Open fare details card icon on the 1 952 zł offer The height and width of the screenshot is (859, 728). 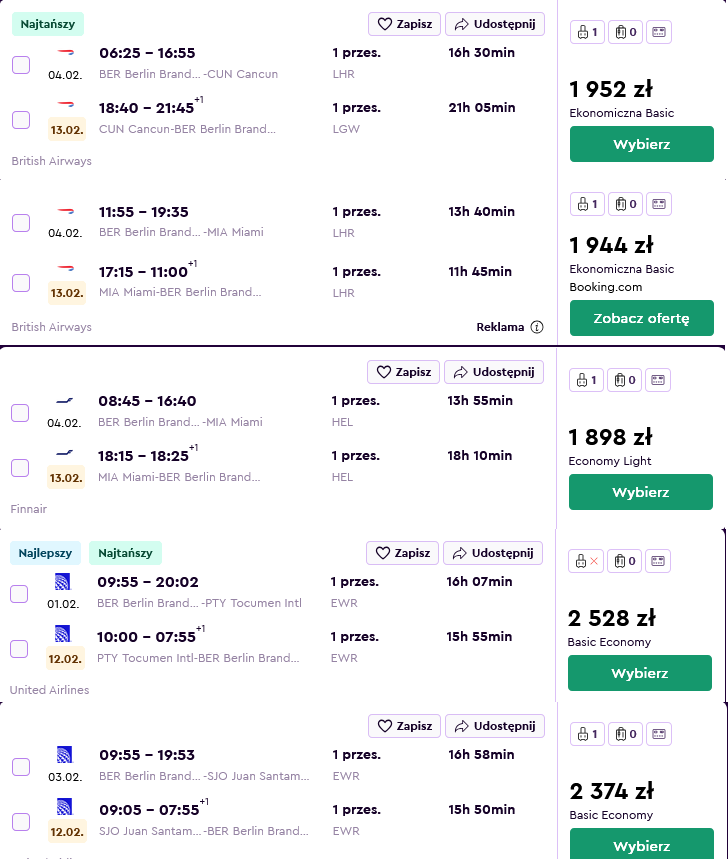659,32
